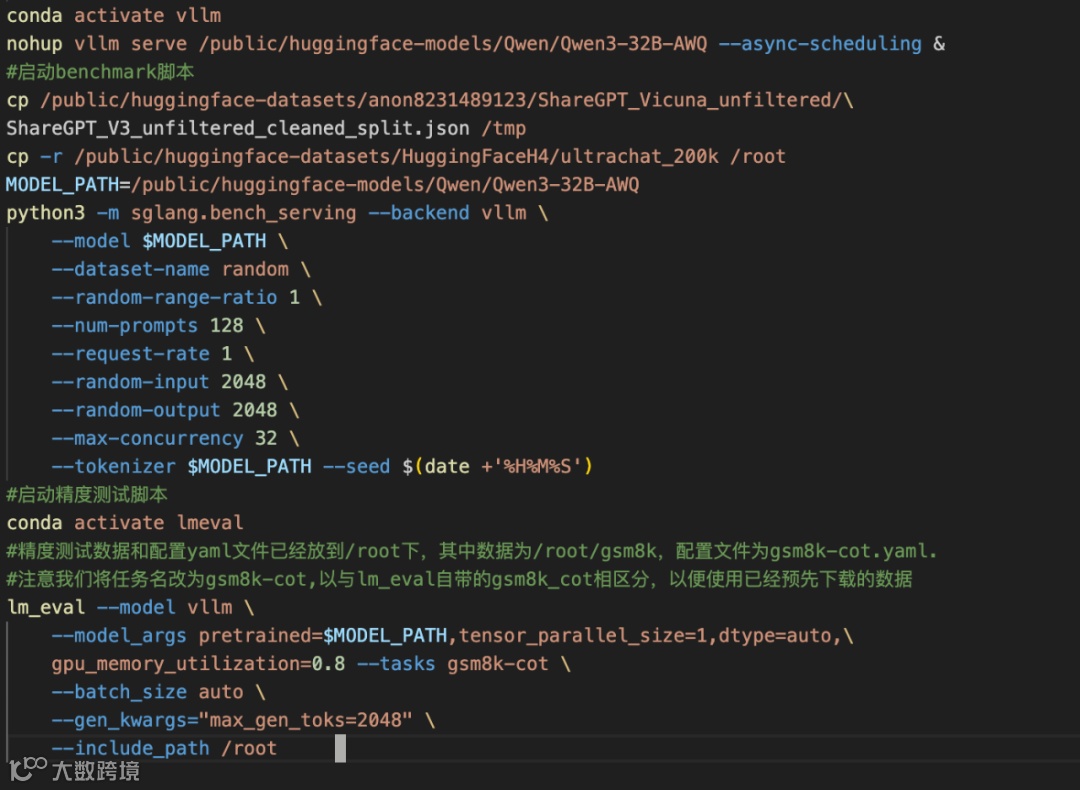Viewport: 1080px width, 790px height.
Task: Click the '--async-scheduling' flag
Action: click(x=820, y=43)
